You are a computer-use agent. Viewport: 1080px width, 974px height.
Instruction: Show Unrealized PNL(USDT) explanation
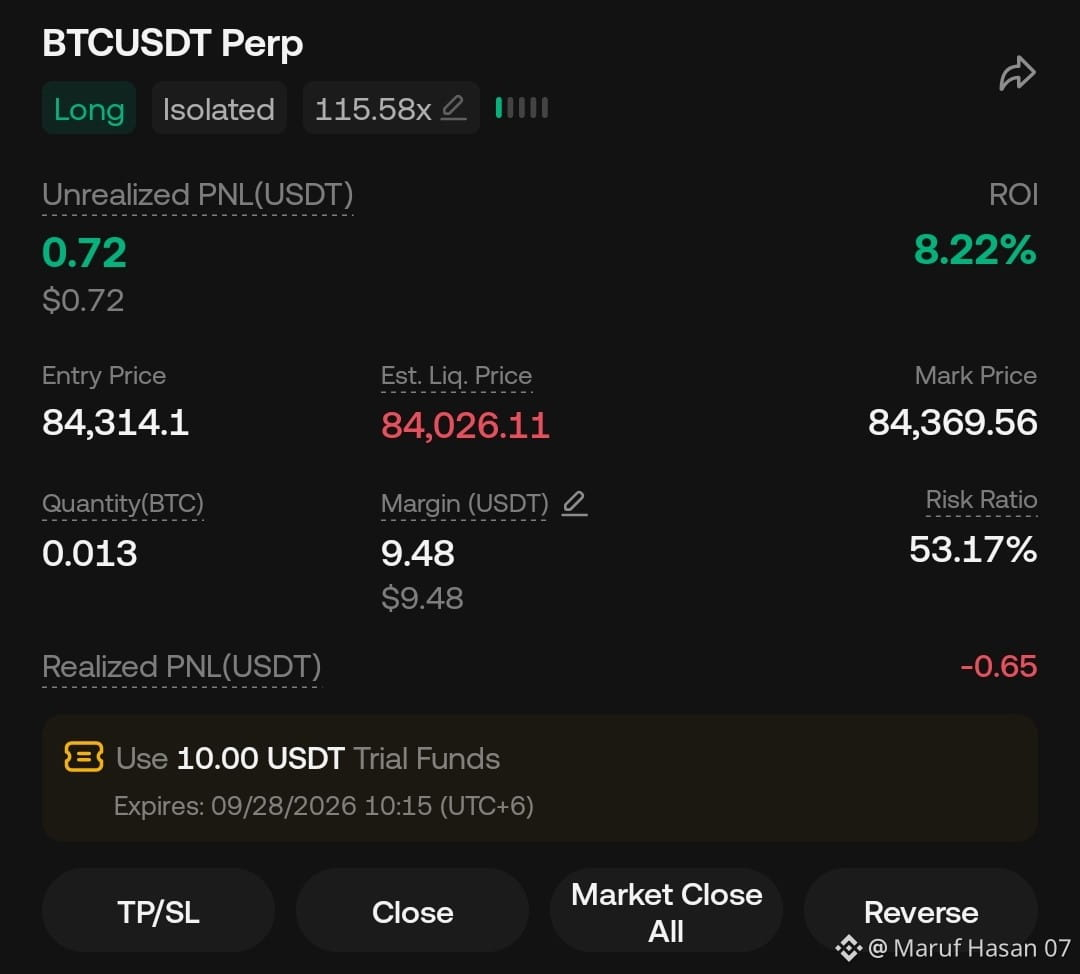click(x=198, y=195)
